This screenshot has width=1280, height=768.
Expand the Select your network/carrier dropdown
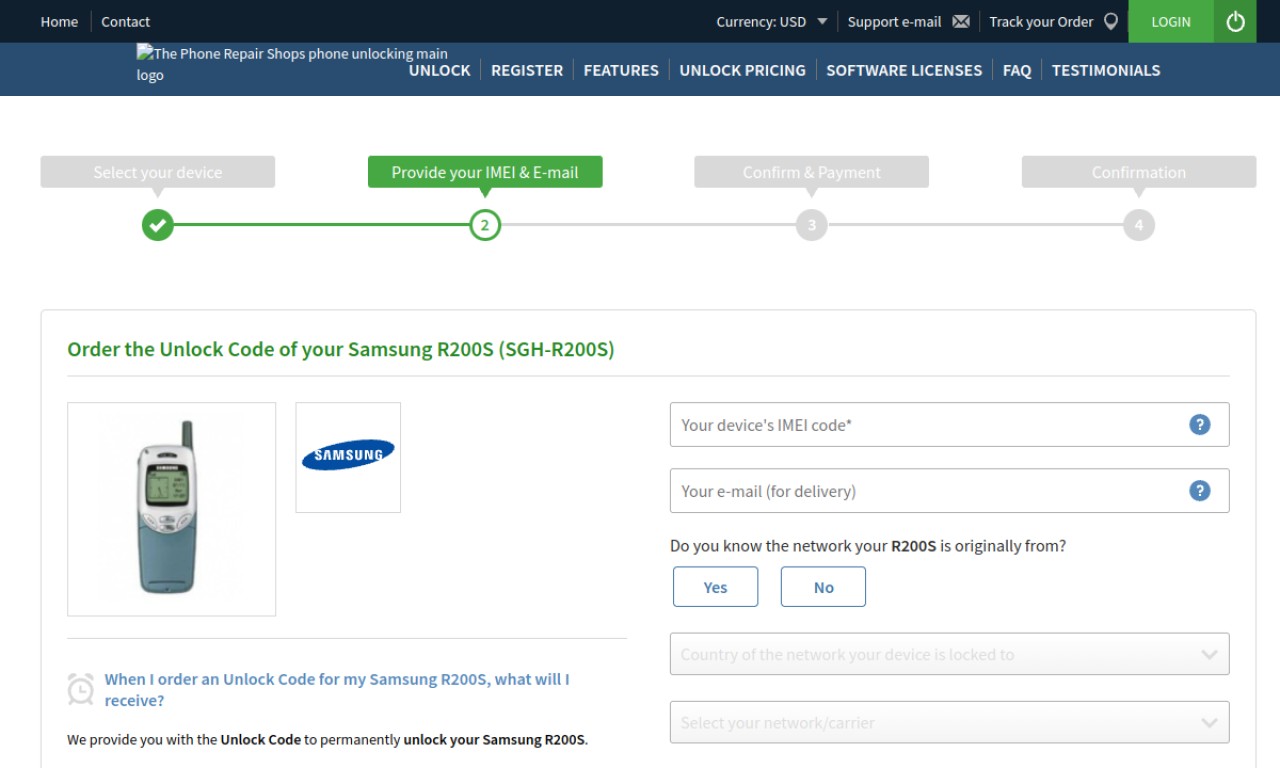click(949, 722)
